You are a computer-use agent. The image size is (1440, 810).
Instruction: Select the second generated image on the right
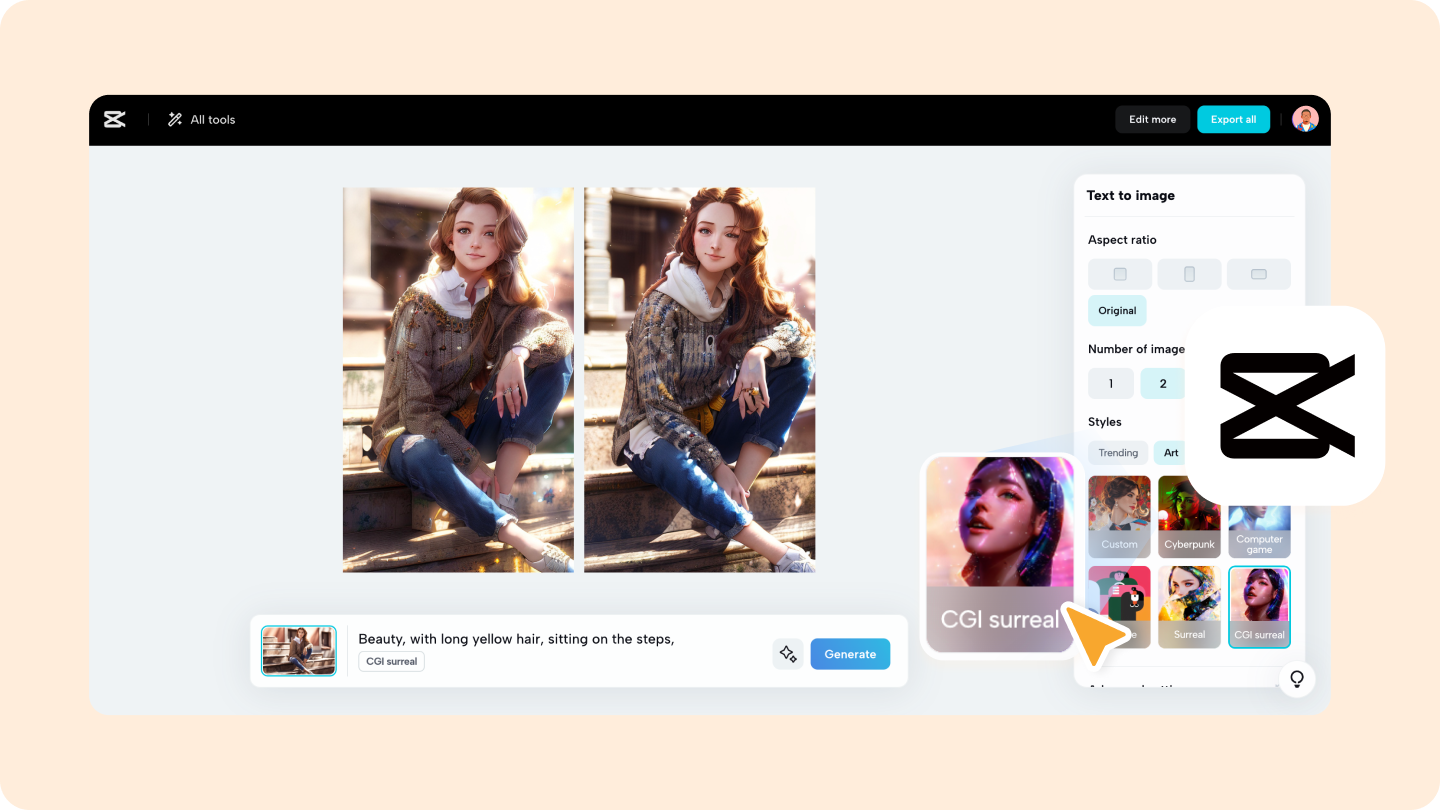[699, 380]
